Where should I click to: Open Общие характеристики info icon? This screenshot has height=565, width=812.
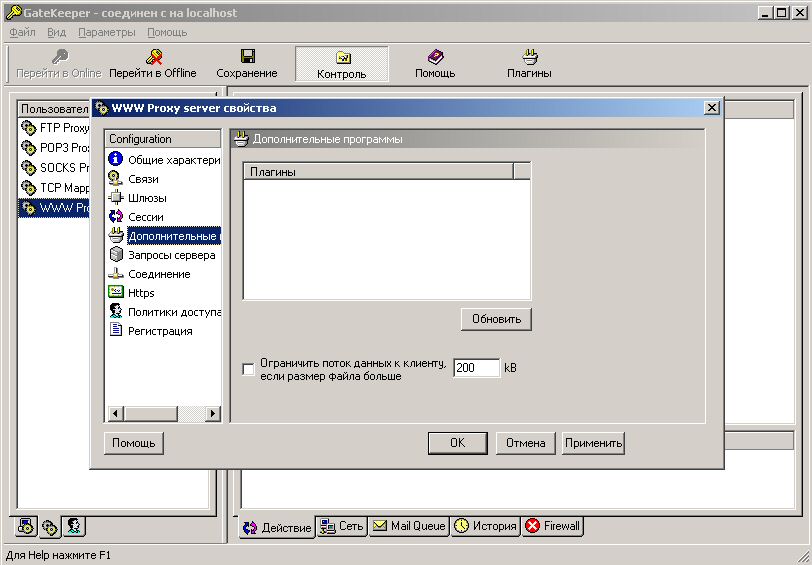(x=115, y=159)
